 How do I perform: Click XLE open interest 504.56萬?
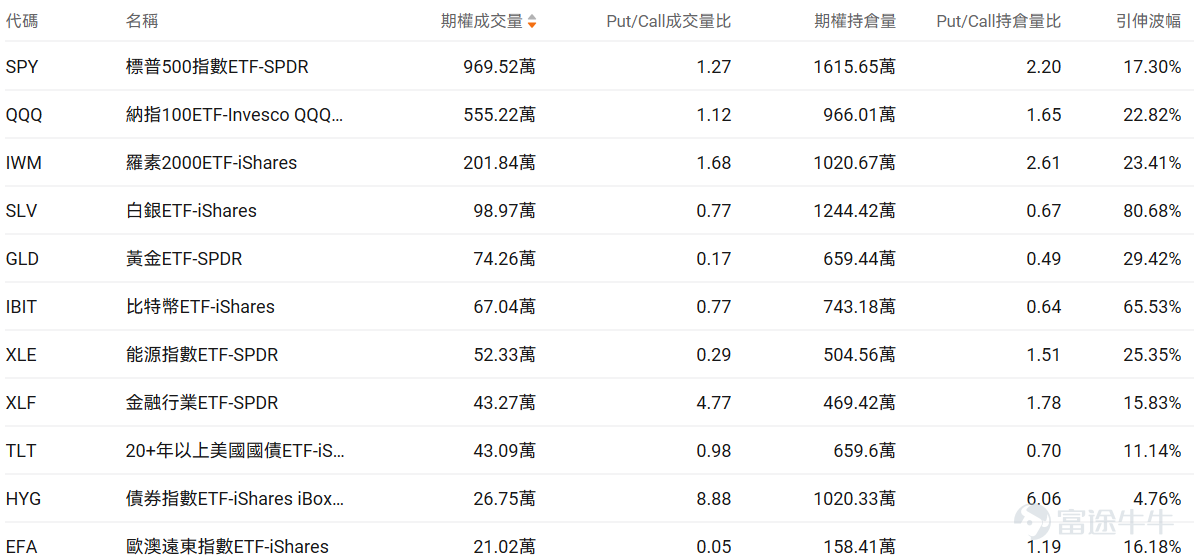(860, 355)
